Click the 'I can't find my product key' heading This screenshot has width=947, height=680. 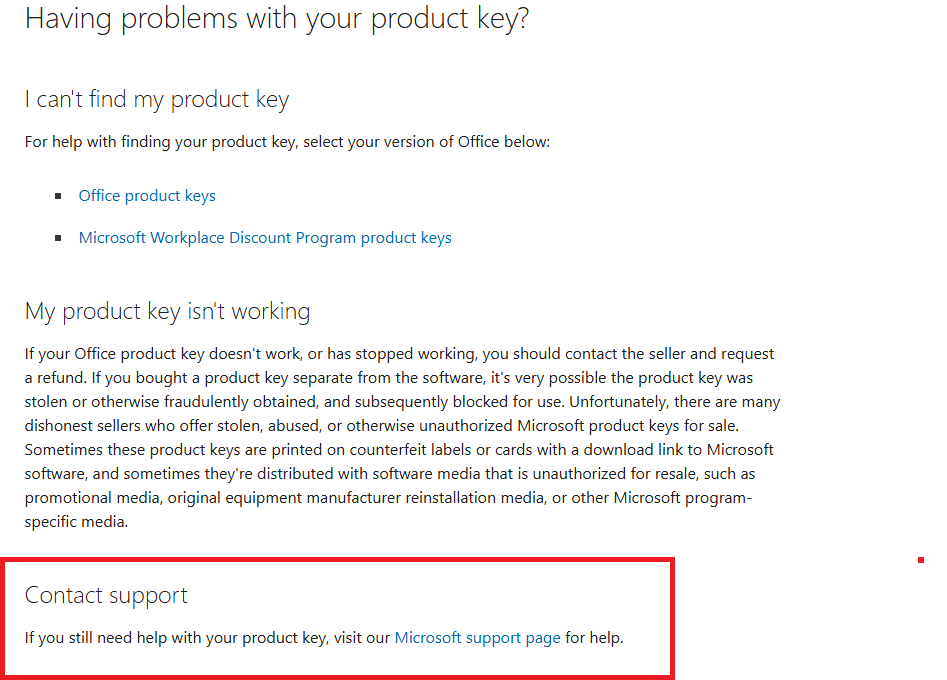[x=157, y=100]
